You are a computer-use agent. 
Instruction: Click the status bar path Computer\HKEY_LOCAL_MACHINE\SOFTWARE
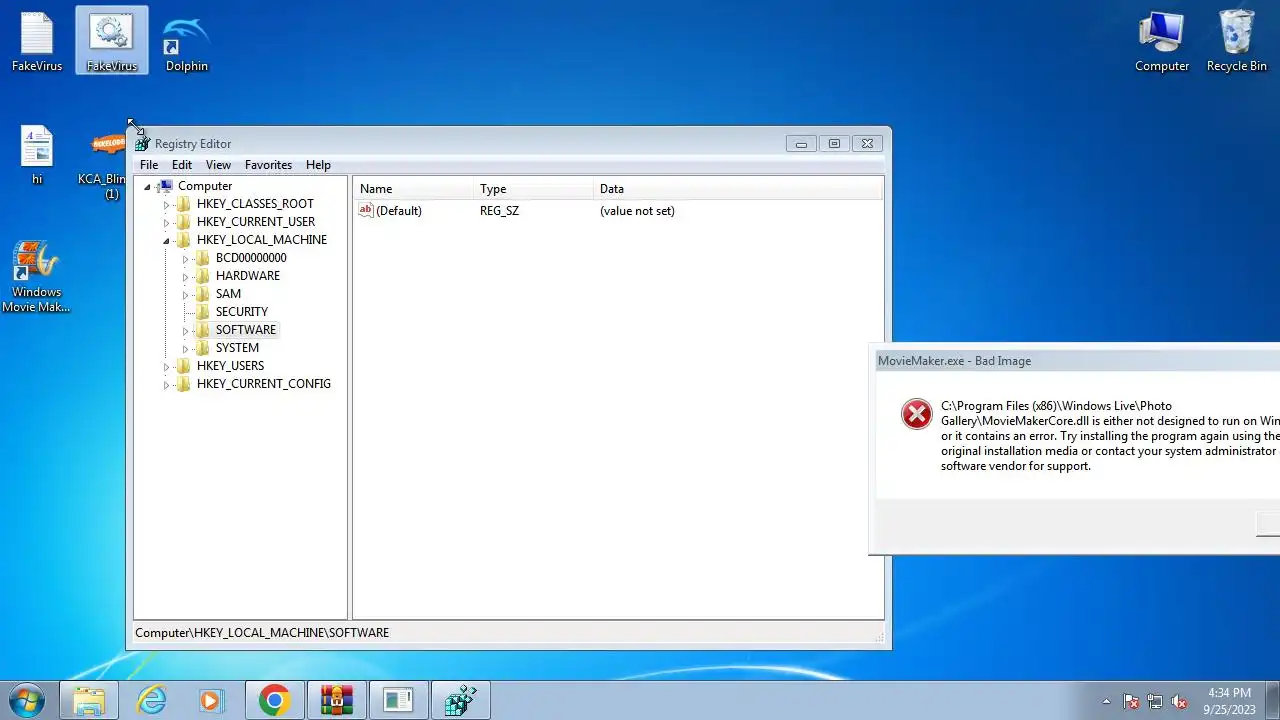262,633
